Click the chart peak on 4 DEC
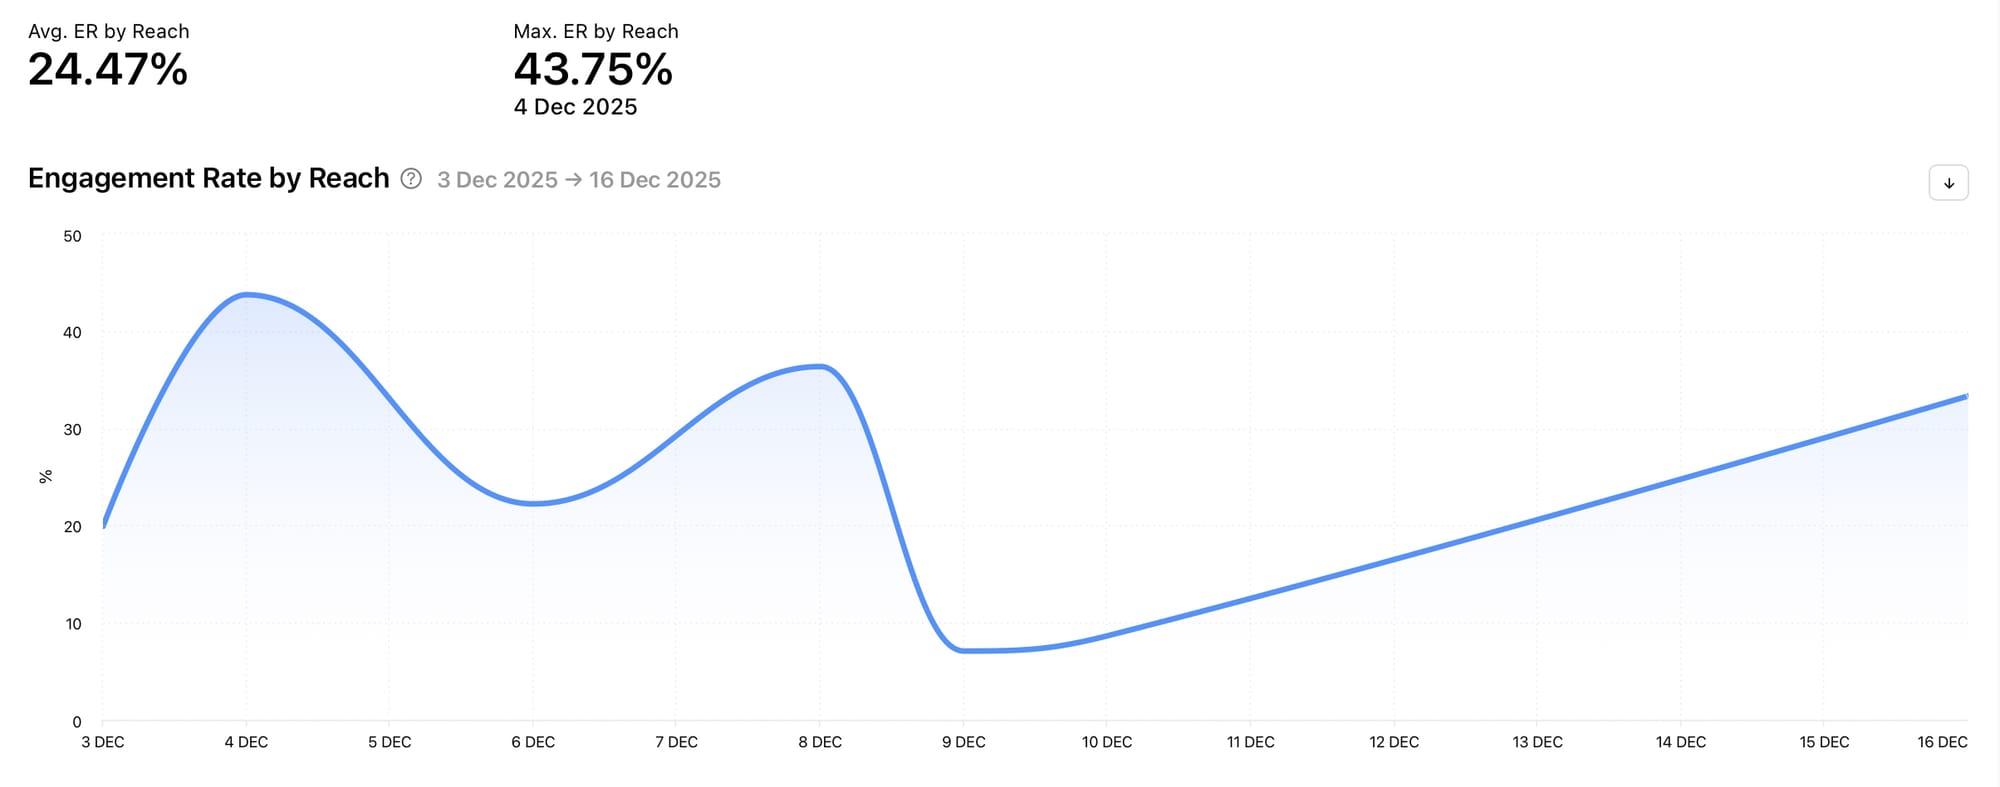 pos(247,295)
